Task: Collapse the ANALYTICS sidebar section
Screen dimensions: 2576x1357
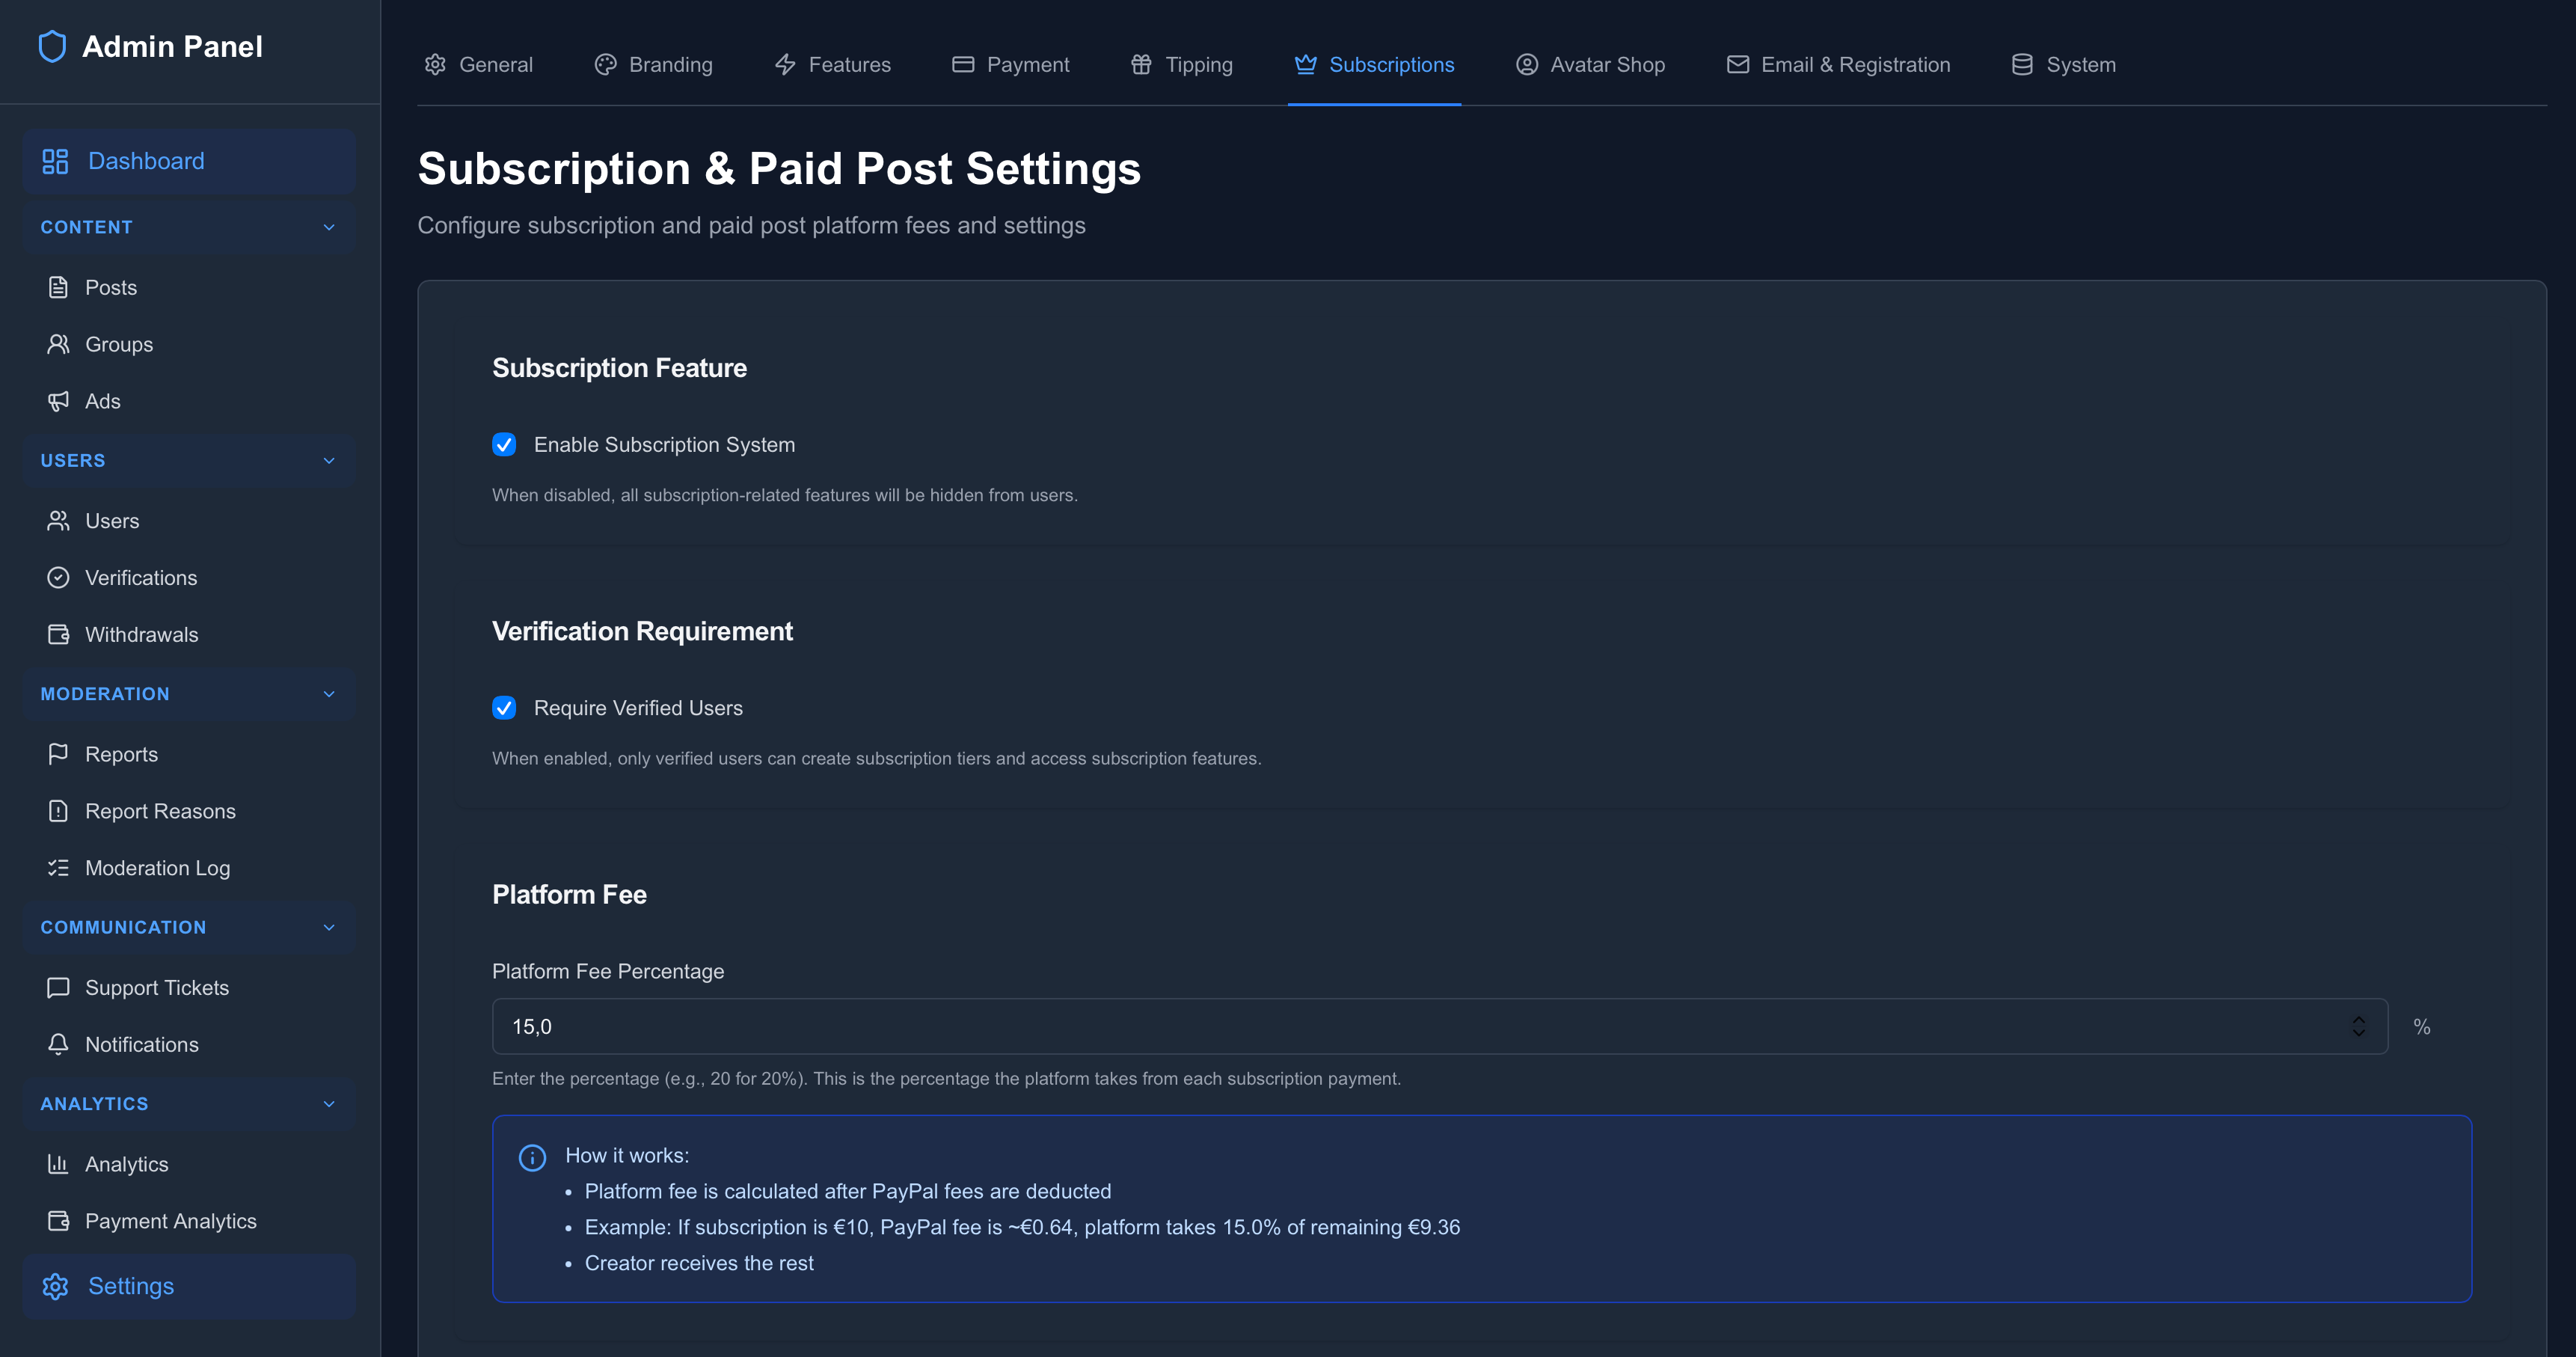Action: click(329, 1104)
